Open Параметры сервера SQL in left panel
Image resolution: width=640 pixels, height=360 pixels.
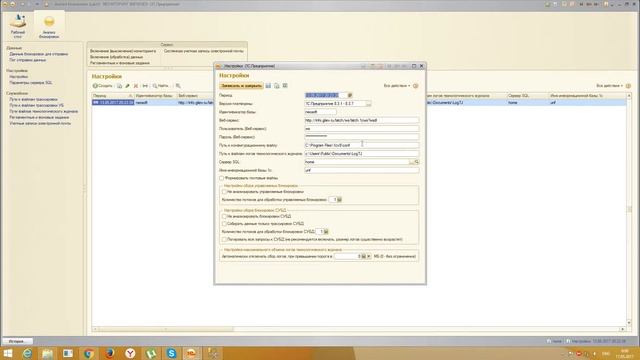pos(31,82)
